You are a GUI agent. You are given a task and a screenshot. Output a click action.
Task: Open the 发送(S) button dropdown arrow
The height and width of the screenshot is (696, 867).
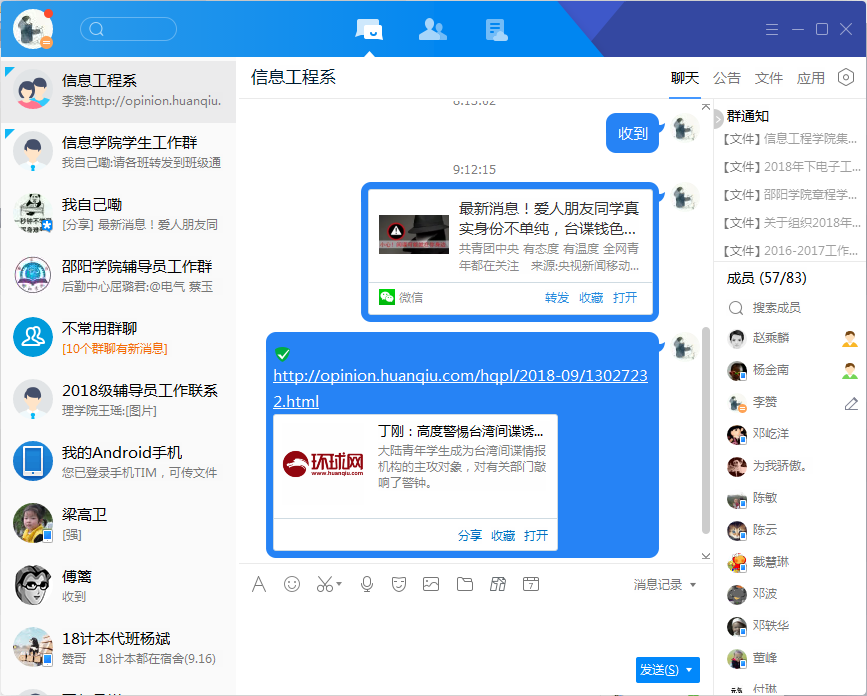(690, 670)
